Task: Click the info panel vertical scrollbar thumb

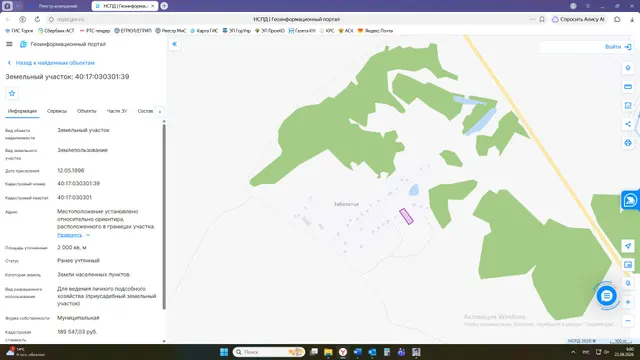Action: (x=164, y=216)
